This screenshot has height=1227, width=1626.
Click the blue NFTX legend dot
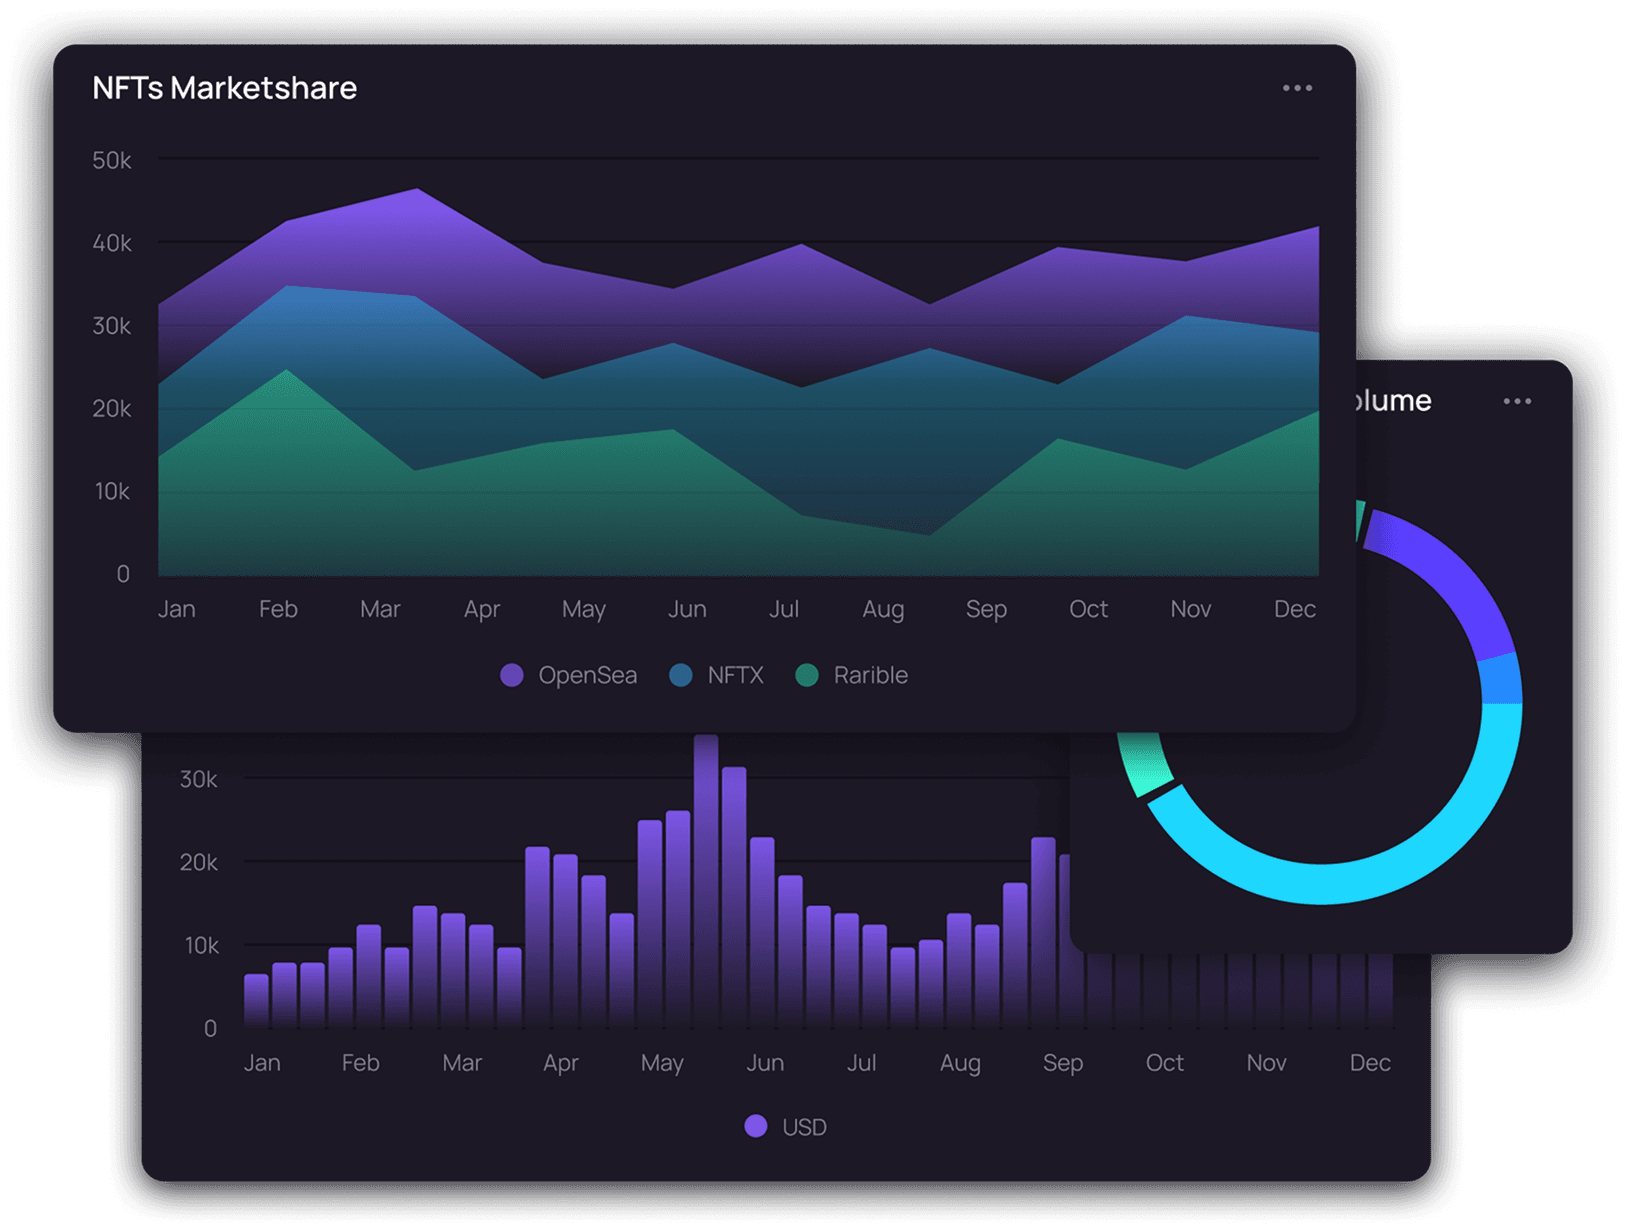coord(681,675)
